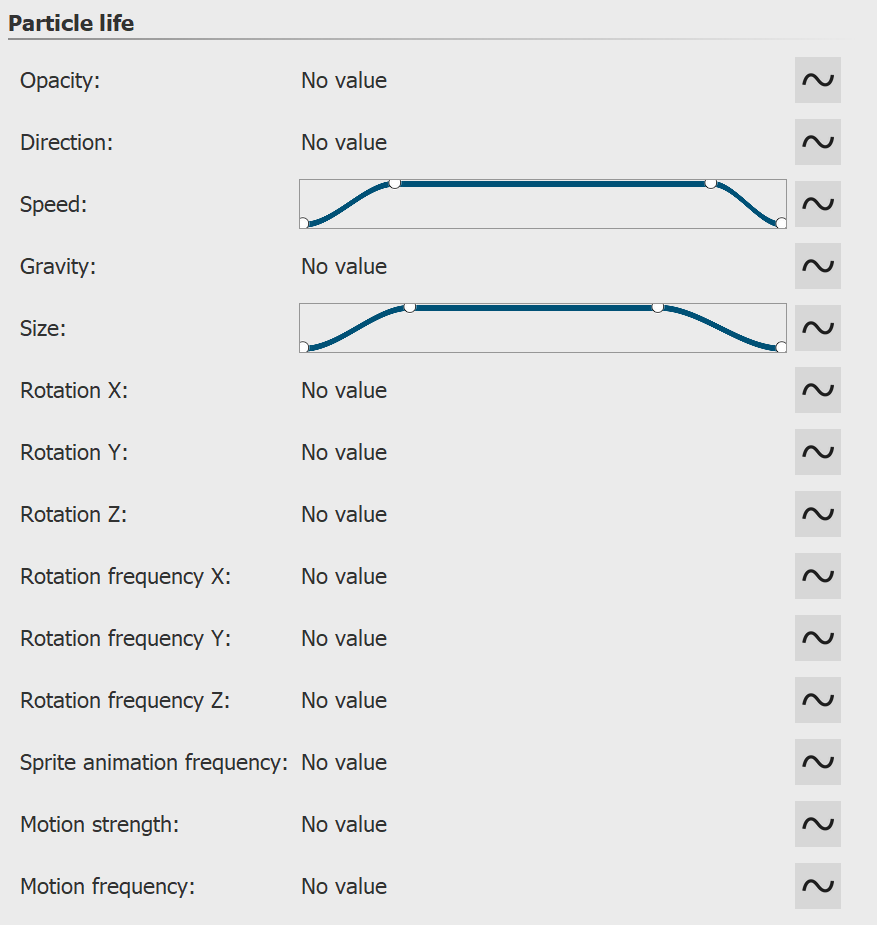This screenshot has height=925, width=877.
Task: Click the Speed curve preview
Action: point(542,203)
